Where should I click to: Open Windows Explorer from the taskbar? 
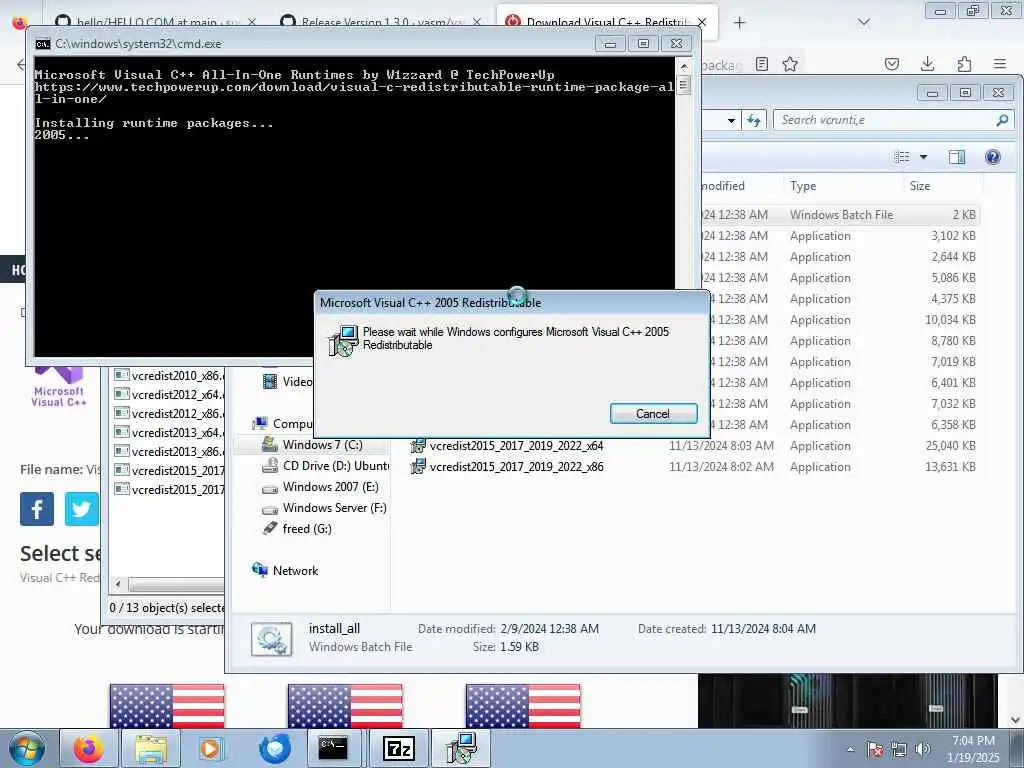pyautogui.click(x=151, y=748)
